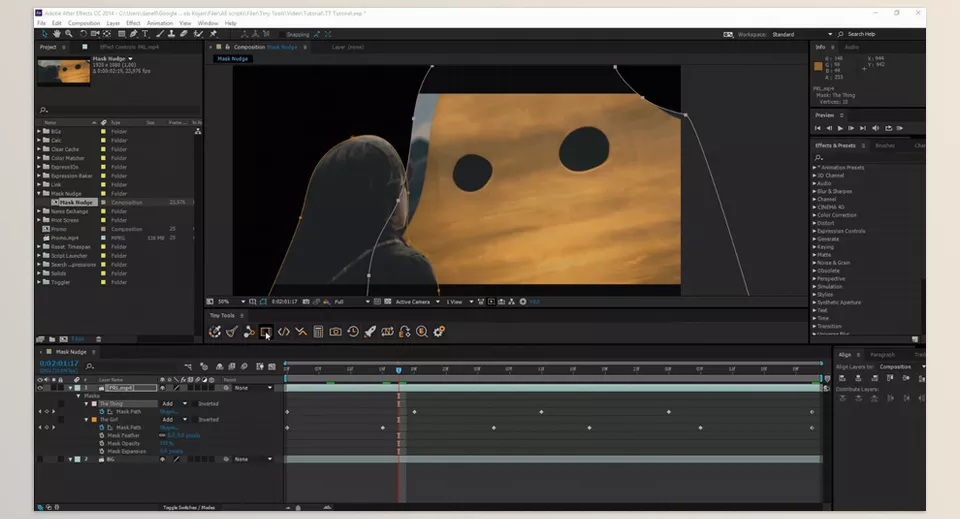The width and height of the screenshot is (960, 519).
Task: Select the Zoom magnifier tool
Action: (x=69, y=34)
